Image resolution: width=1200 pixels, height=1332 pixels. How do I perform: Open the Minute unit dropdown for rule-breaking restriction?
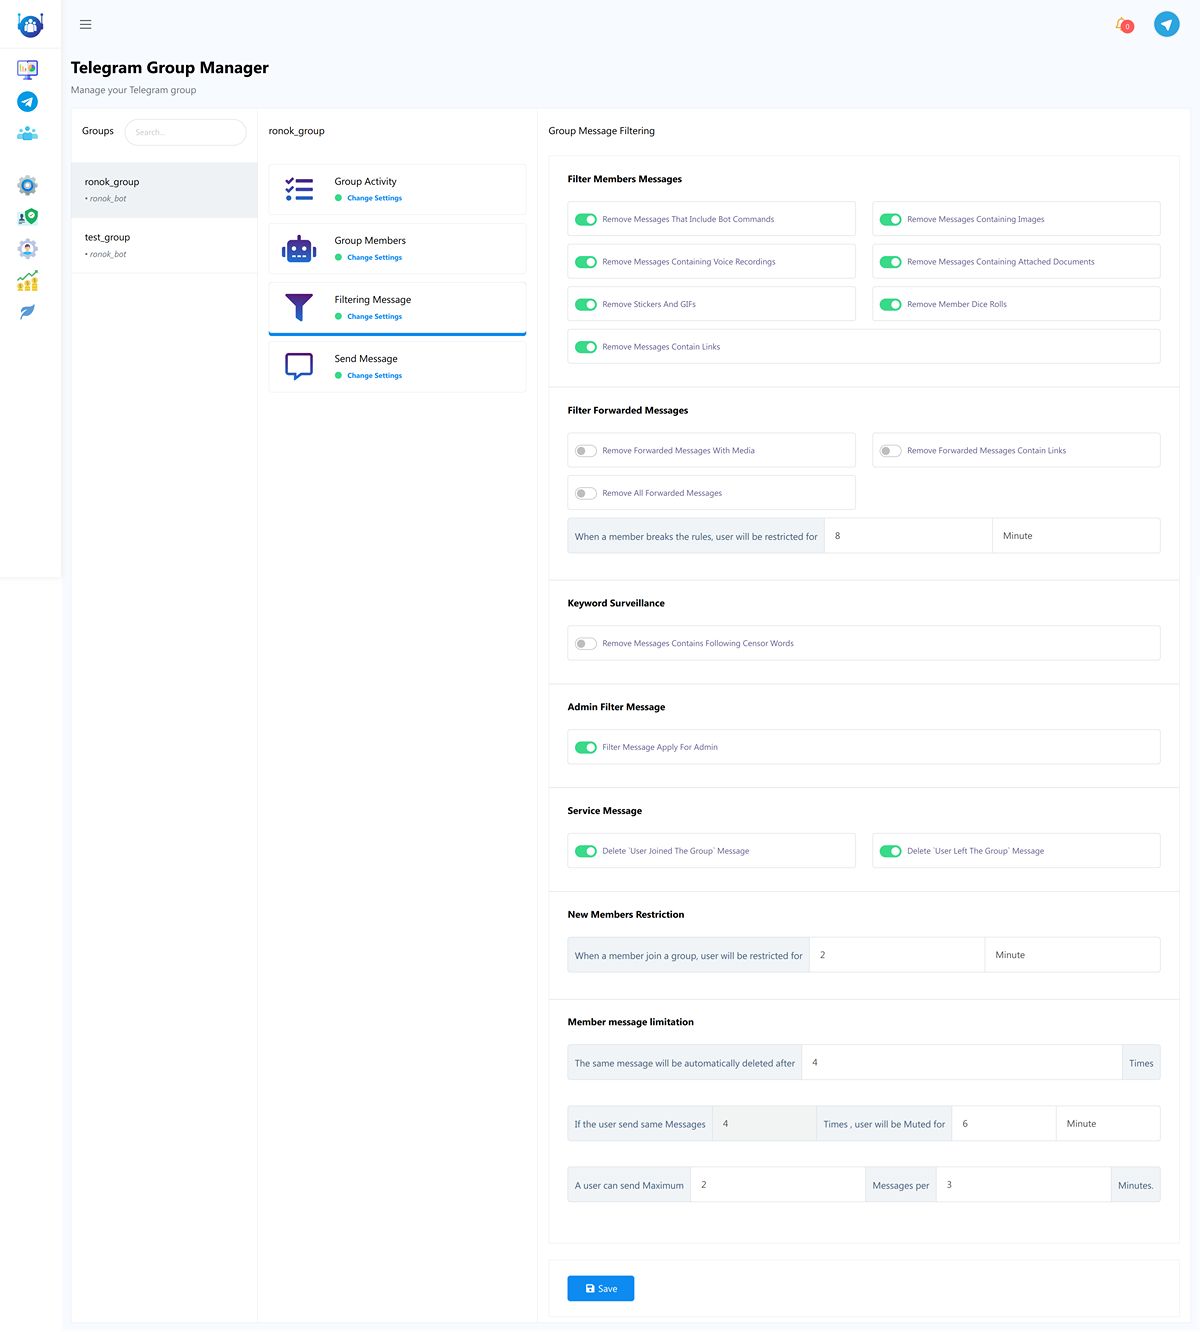[x=1076, y=536]
